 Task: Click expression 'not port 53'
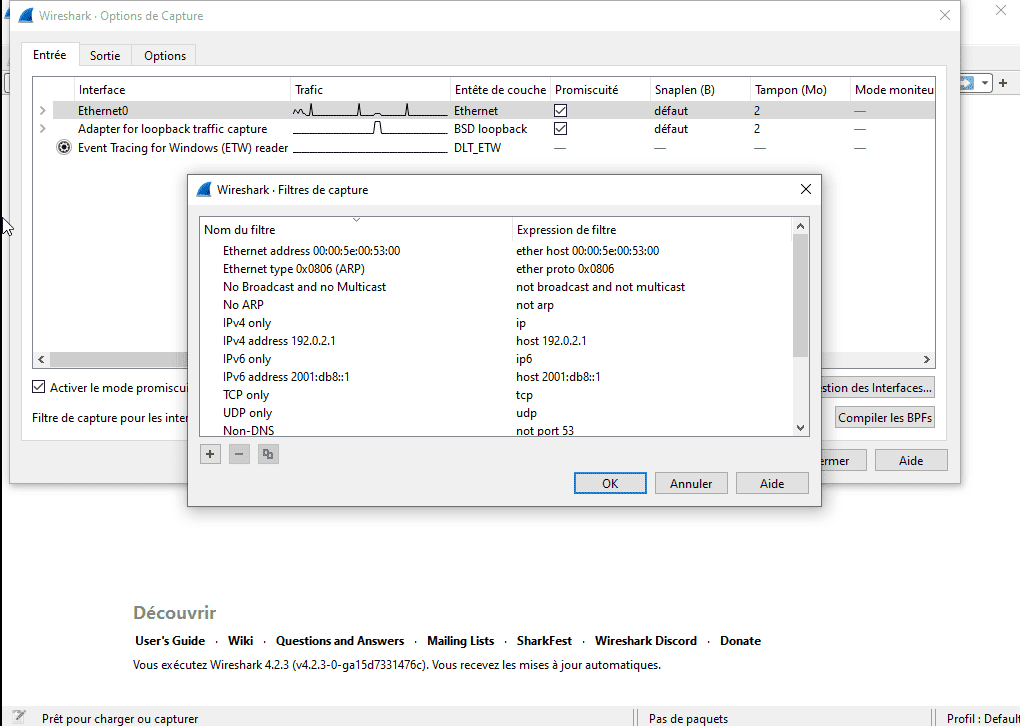(x=545, y=430)
